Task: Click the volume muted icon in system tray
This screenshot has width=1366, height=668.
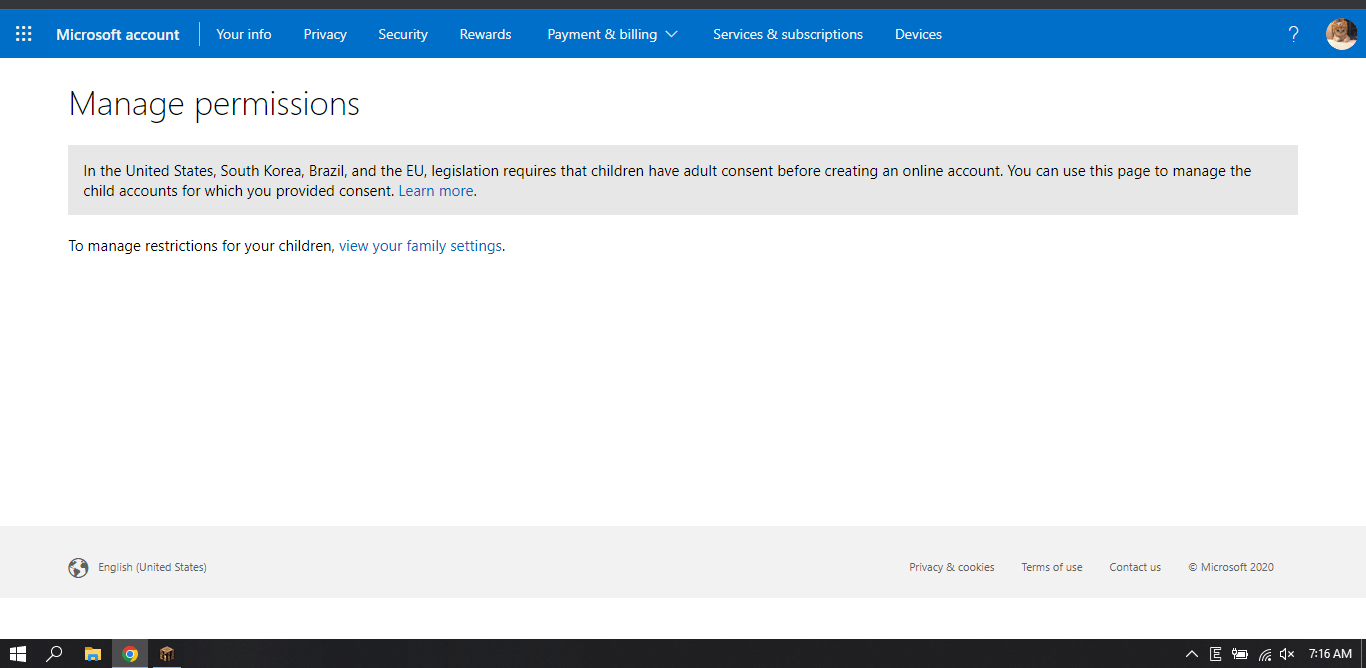Action: (1287, 654)
